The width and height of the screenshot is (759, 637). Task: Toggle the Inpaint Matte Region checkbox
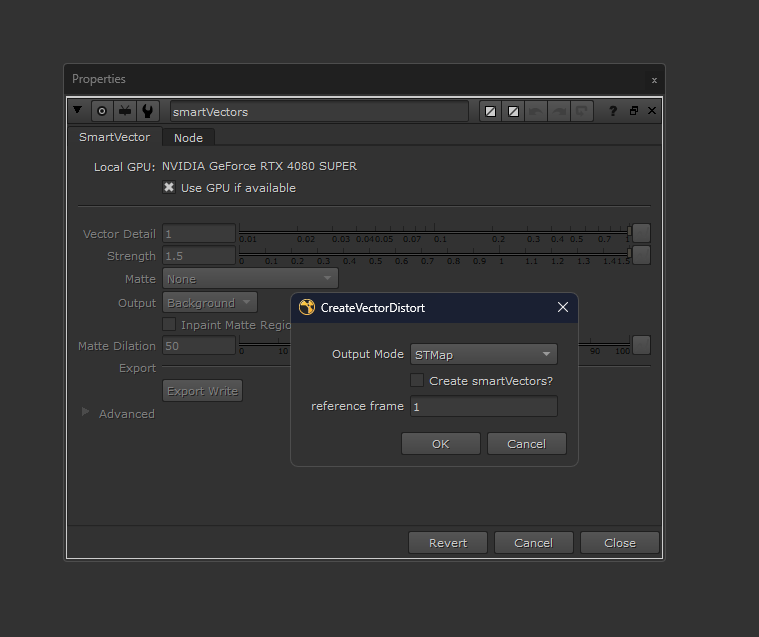(x=169, y=325)
